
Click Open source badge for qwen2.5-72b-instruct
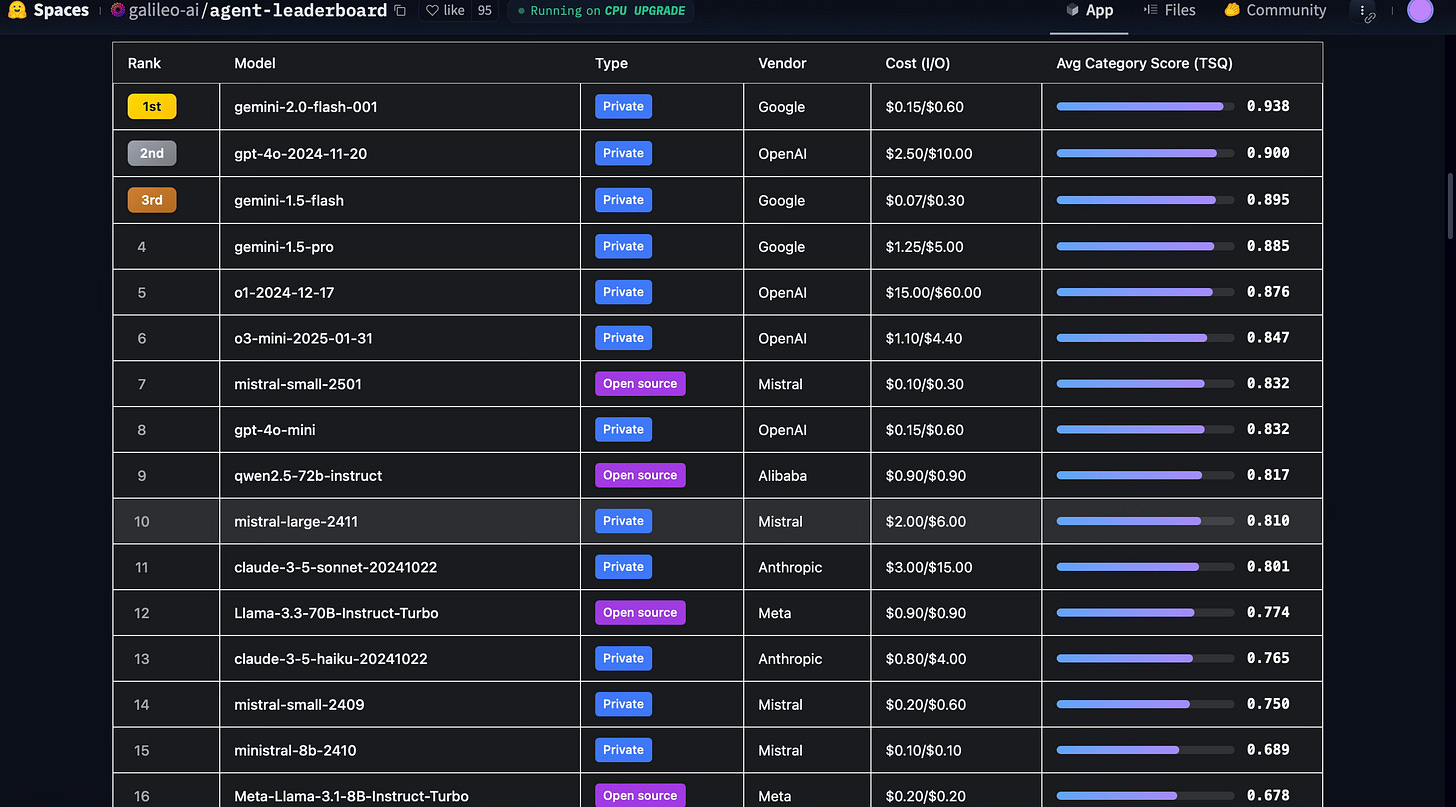click(640, 475)
